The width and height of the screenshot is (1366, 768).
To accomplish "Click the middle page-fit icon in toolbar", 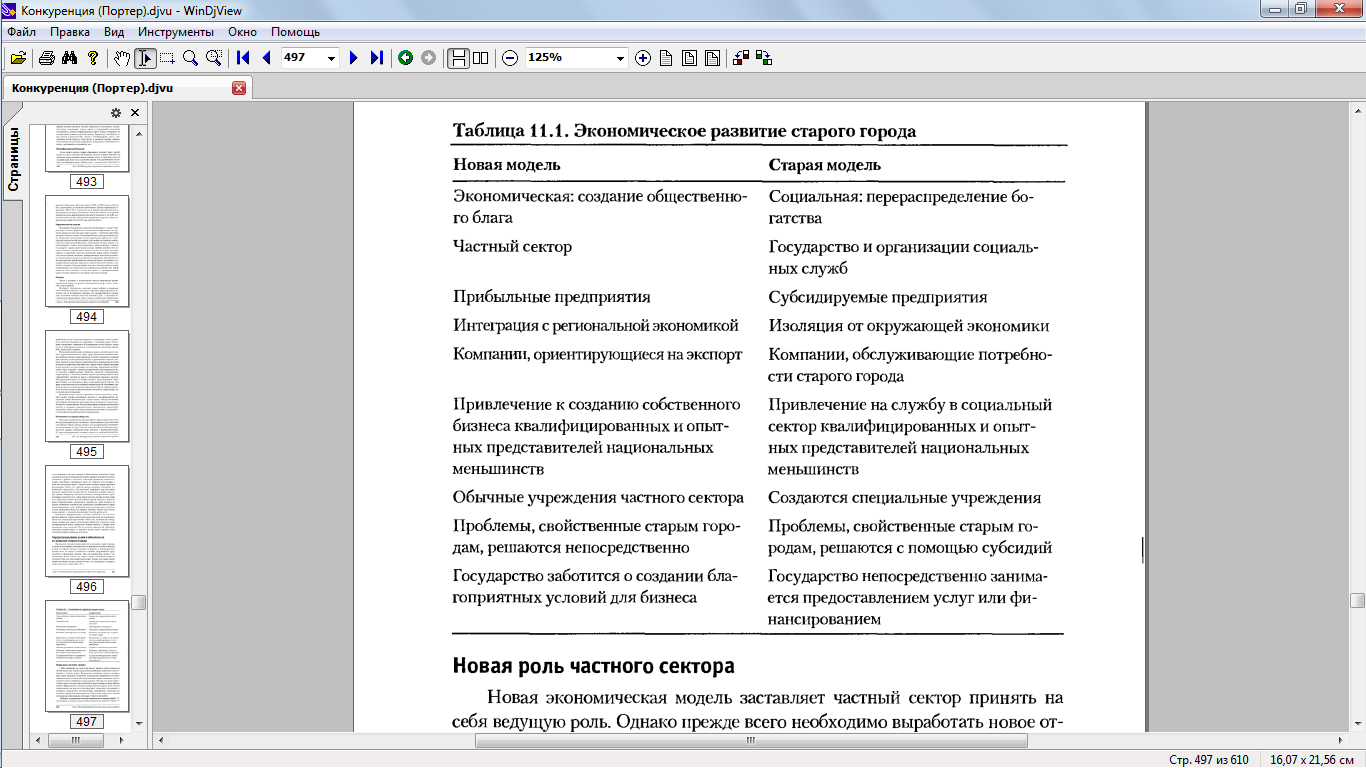I will [689, 58].
